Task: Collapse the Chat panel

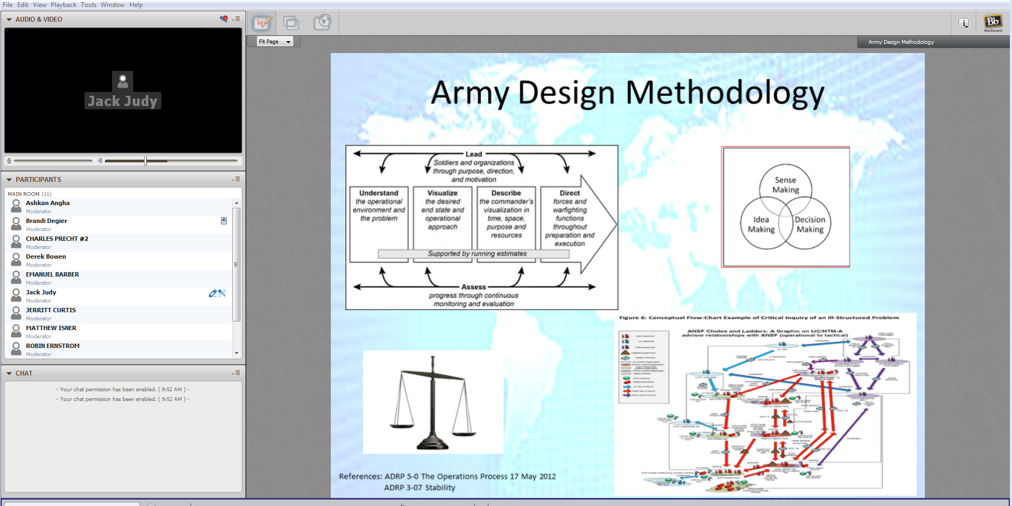Action: tap(9, 373)
